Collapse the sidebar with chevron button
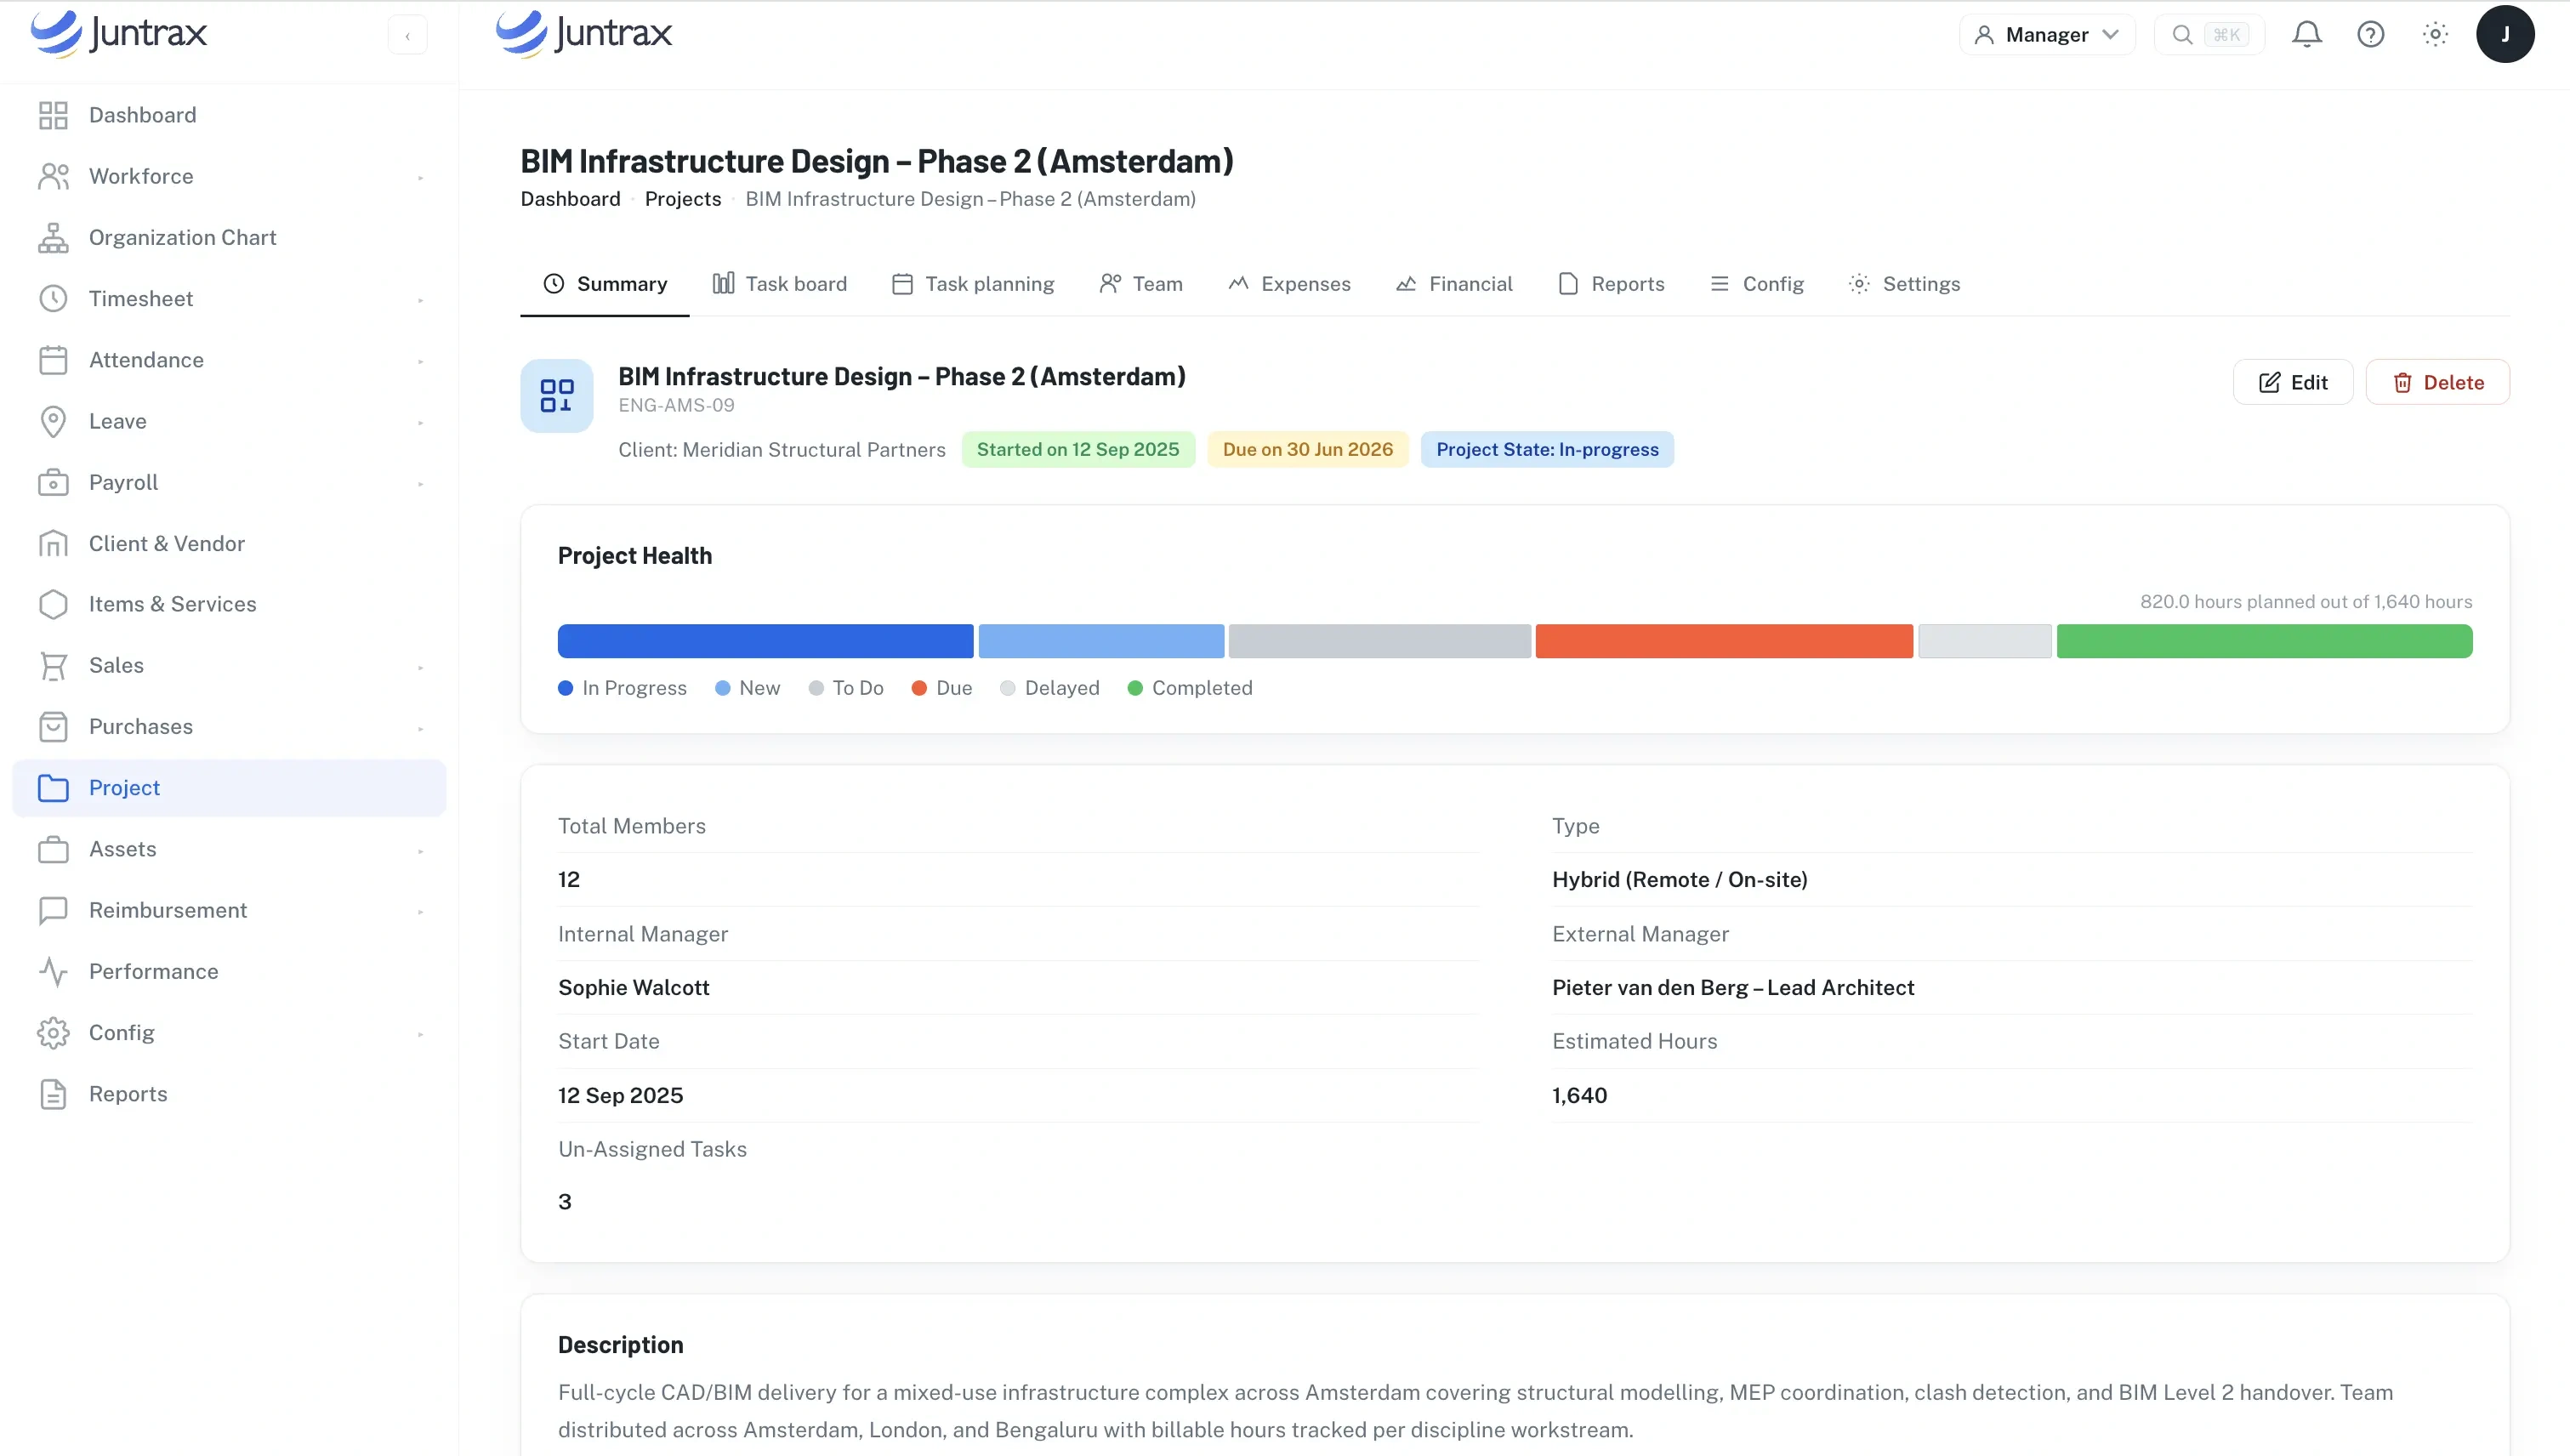 pos(407,35)
